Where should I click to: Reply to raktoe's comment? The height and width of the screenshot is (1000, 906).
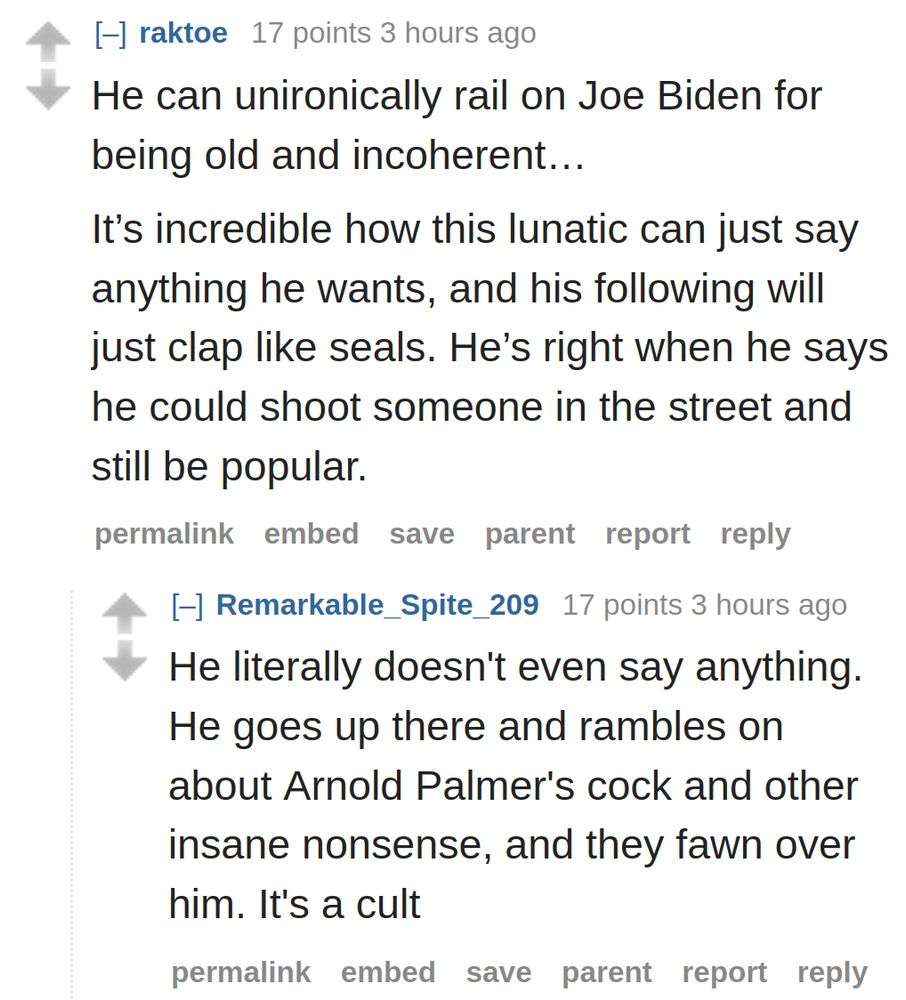click(755, 534)
